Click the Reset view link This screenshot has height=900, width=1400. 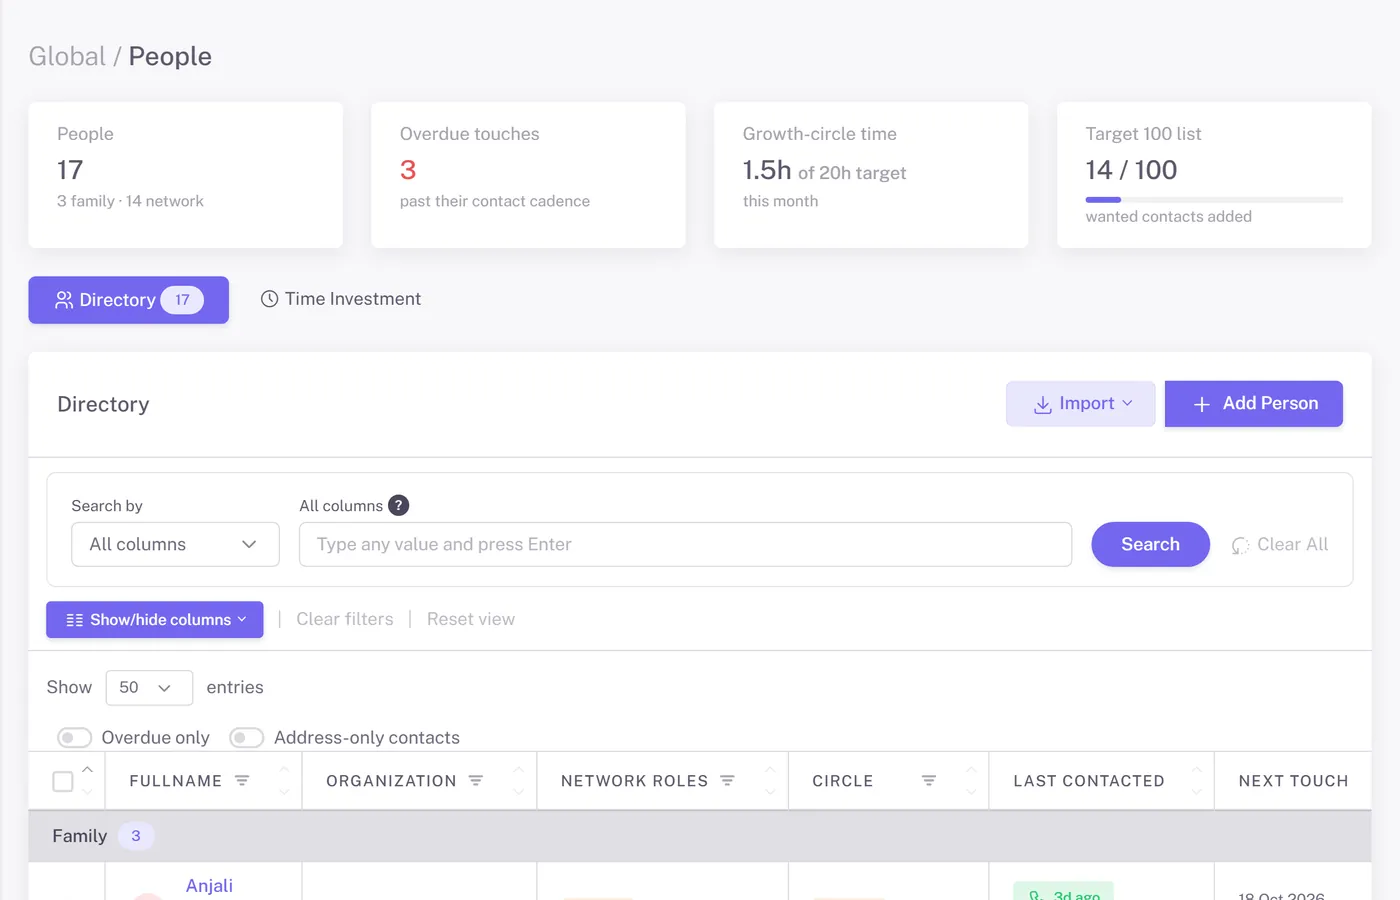pos(471,619)
